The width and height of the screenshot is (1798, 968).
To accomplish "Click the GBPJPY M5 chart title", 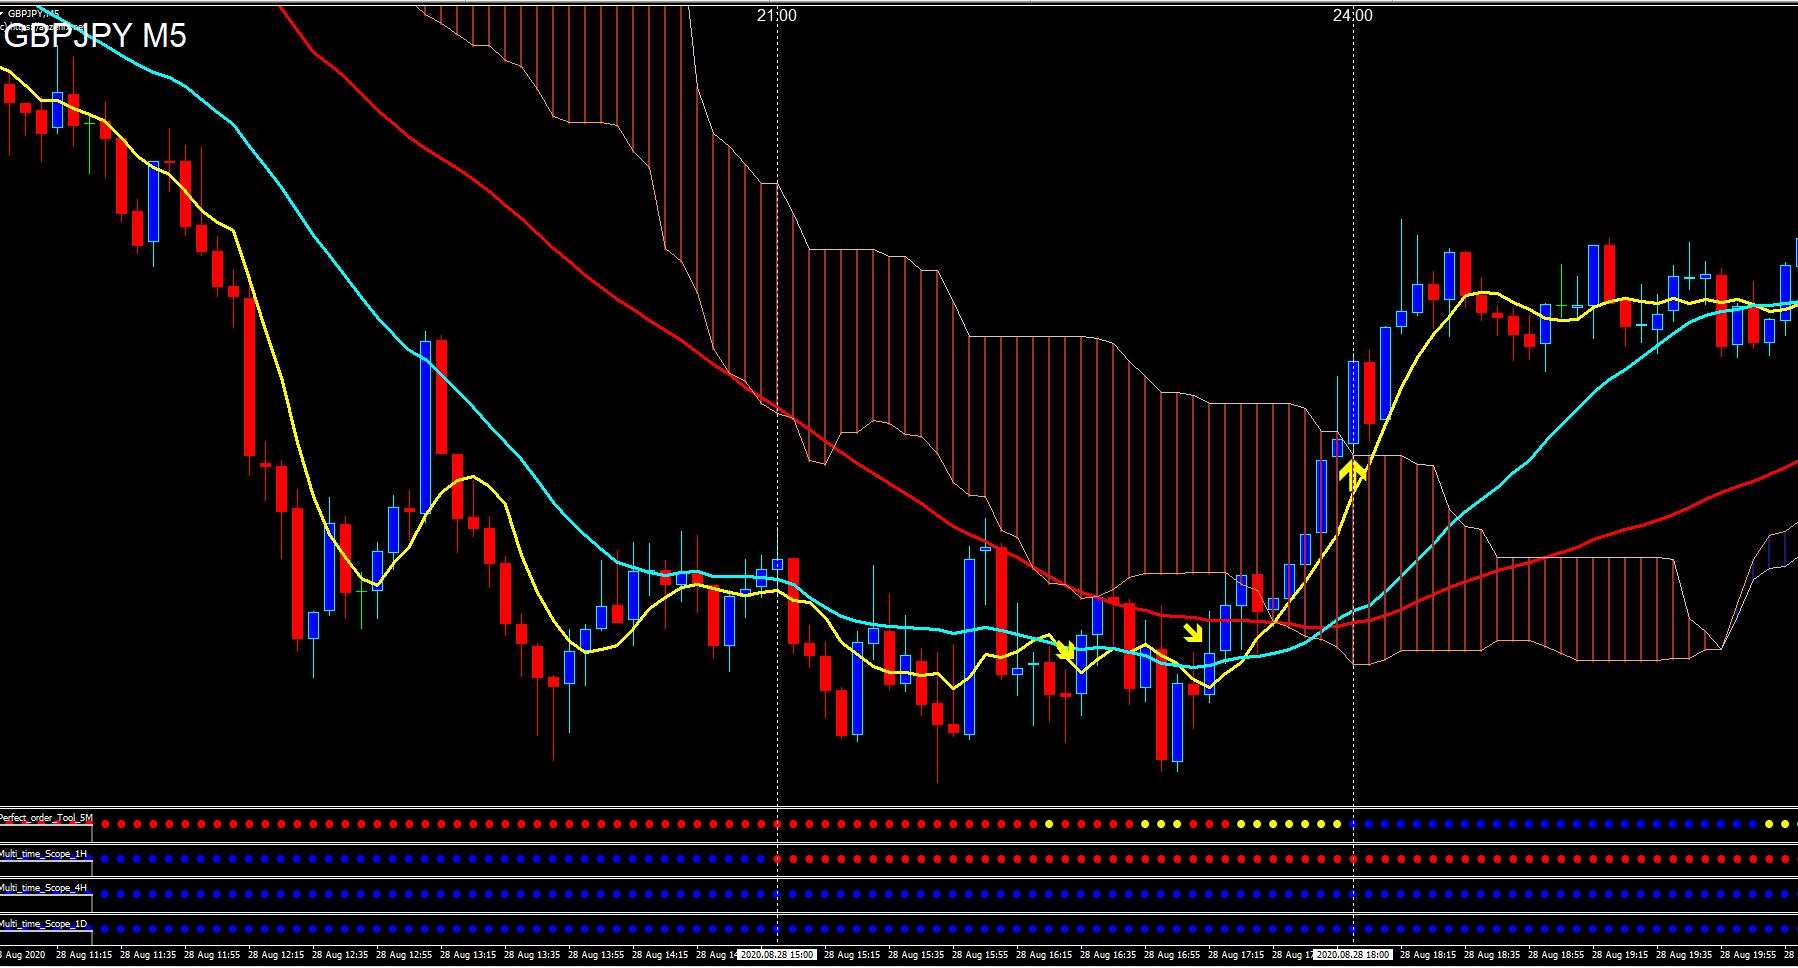I will point(95,36).
